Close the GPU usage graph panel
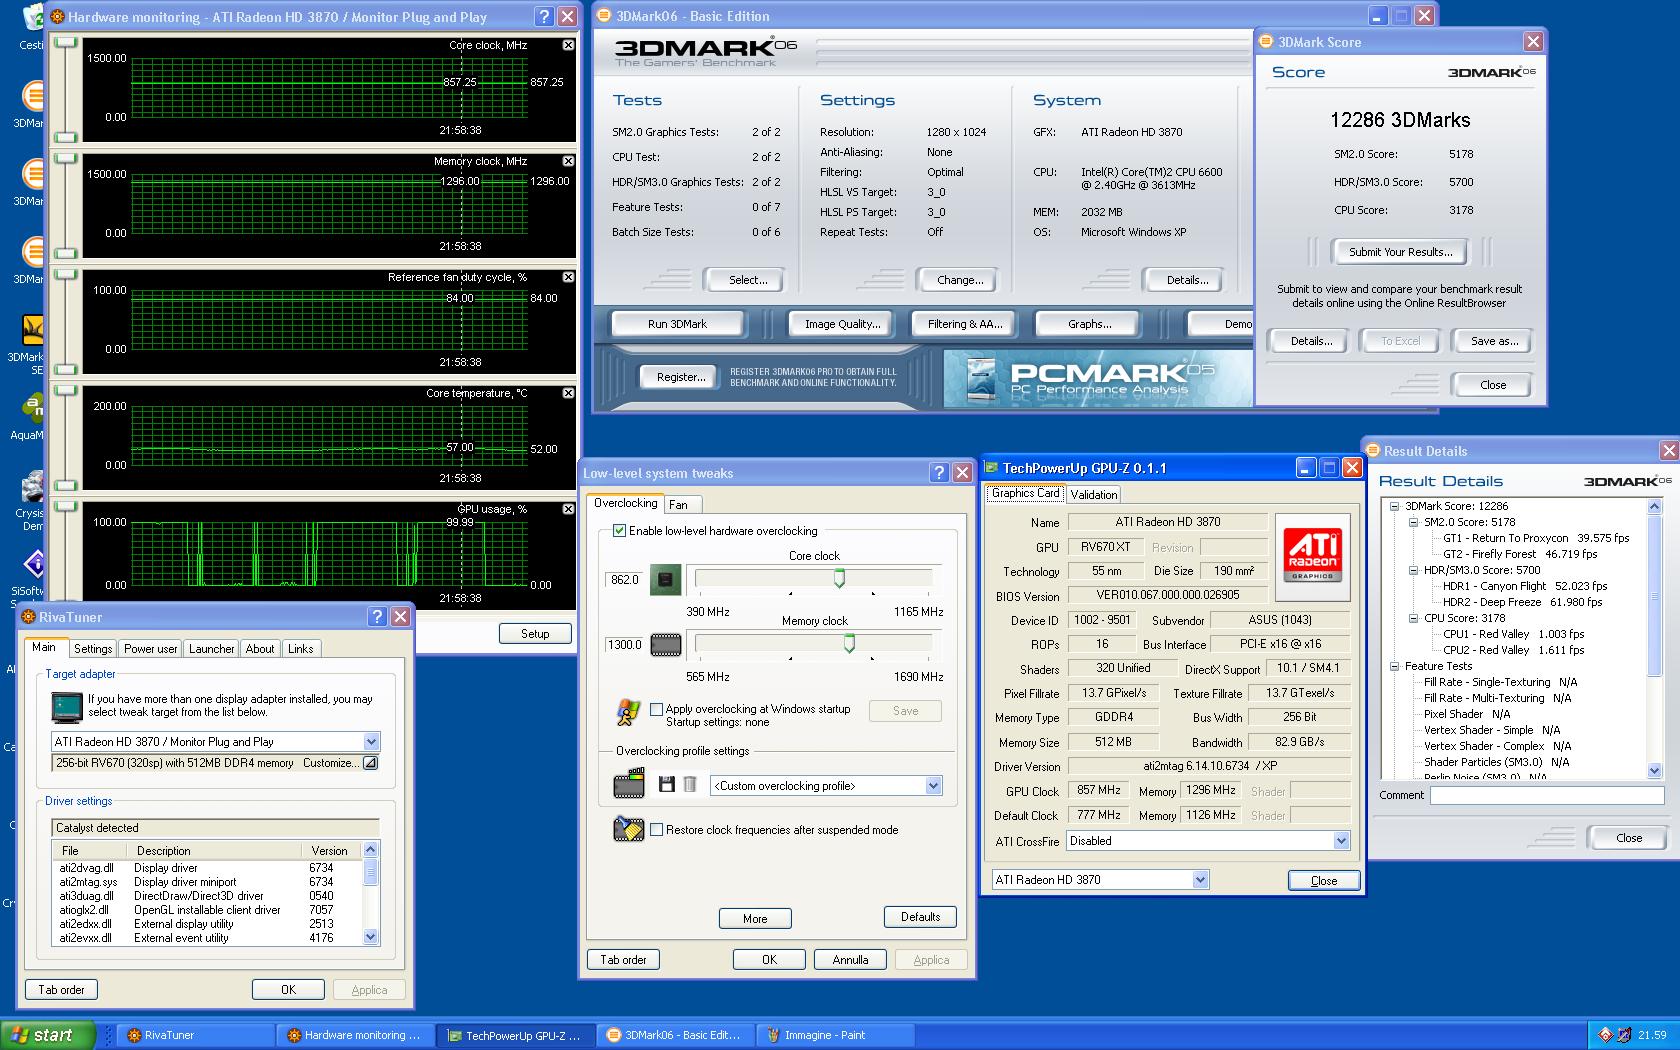The height and width of the screenshot is (1050, 1680). (x=568, y=509)
